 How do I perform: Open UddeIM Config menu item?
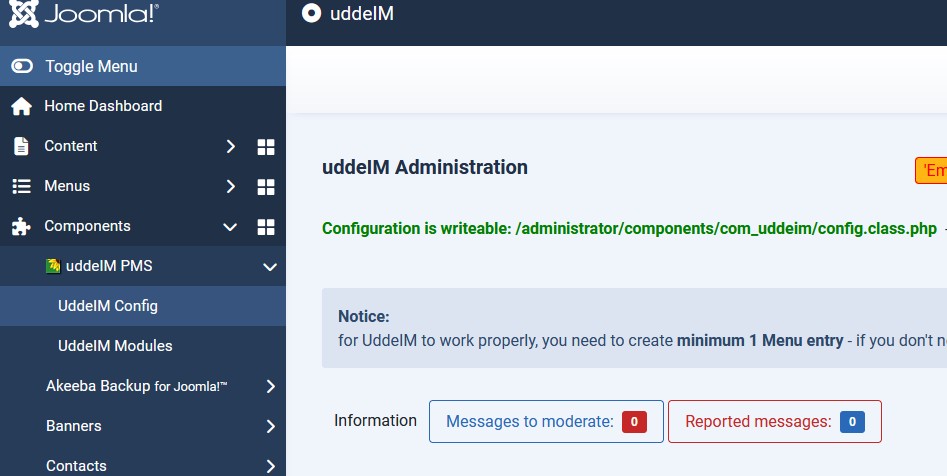tap(108, 306)
